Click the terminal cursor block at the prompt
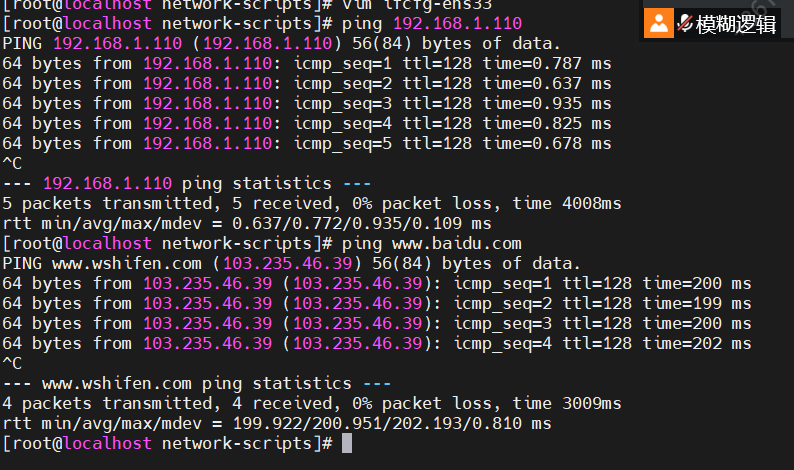794x470 pixels. coord(347,443)
